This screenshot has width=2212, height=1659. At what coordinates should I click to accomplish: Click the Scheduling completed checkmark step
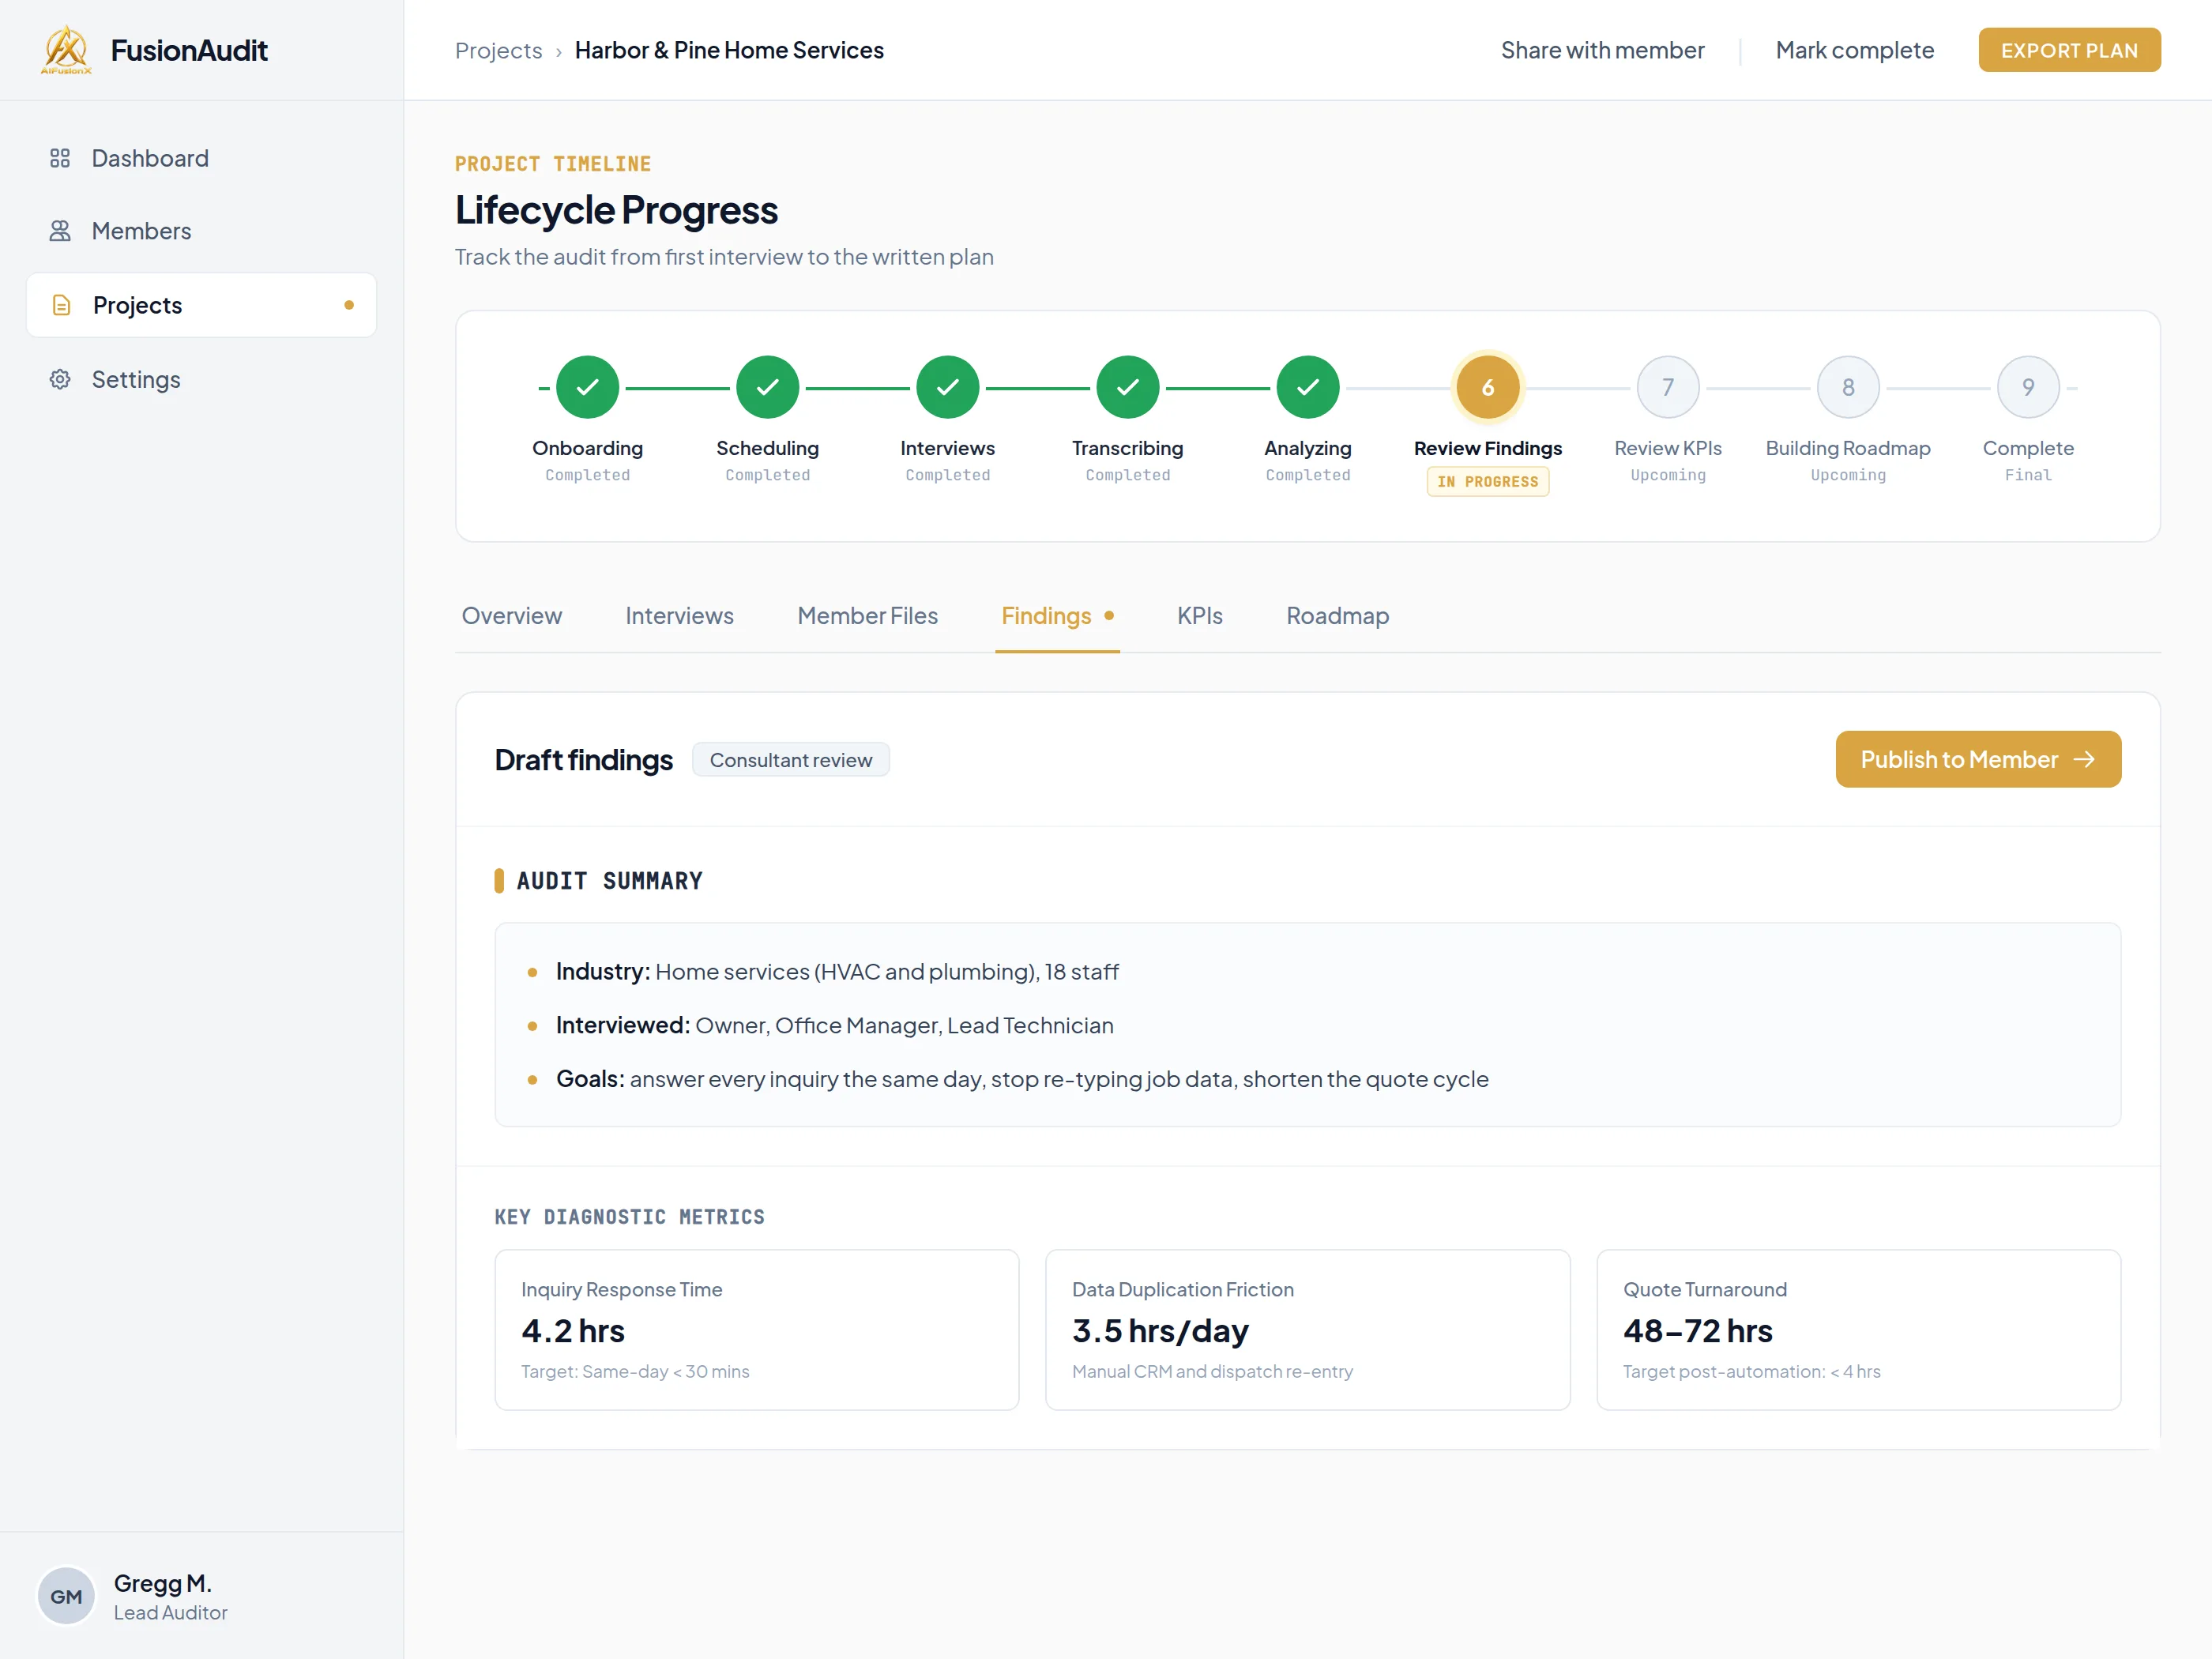click(x=767, y=387)
